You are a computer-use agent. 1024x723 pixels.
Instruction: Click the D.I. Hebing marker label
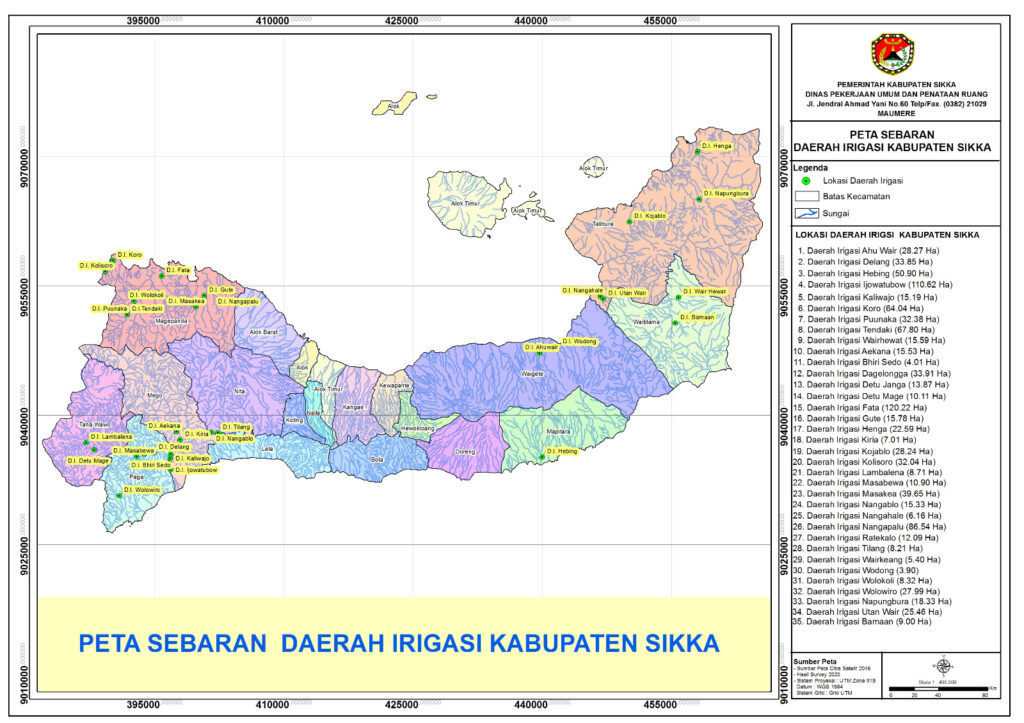[x=564, y=451]
